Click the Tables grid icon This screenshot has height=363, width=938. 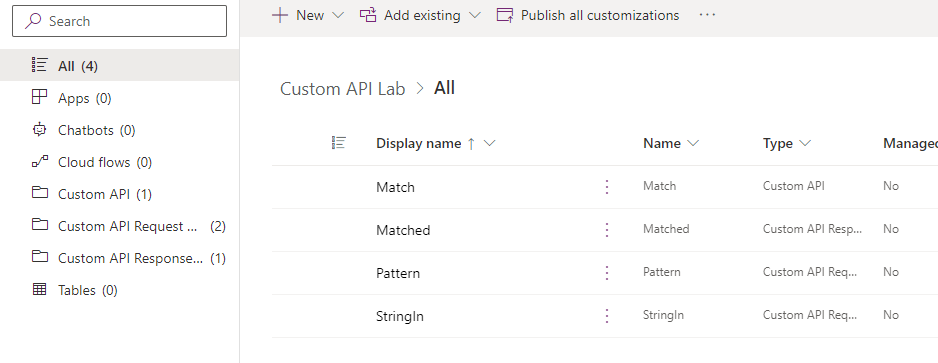[39, 289]
